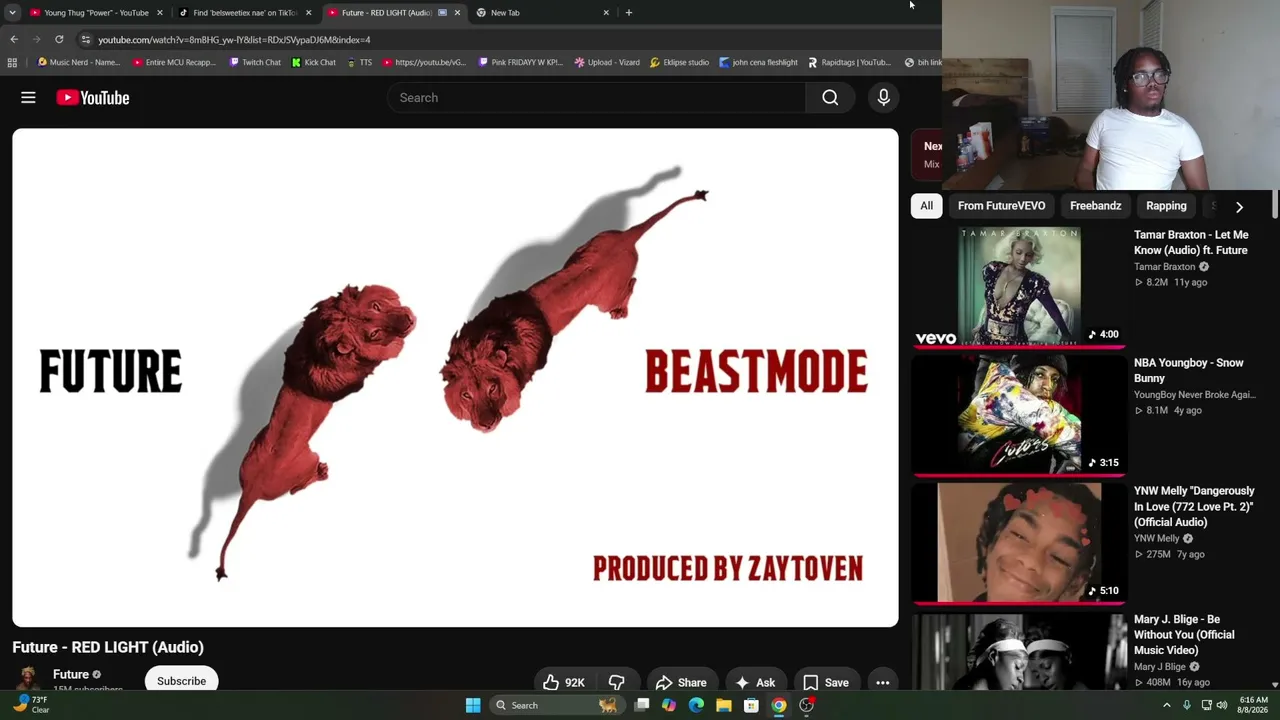Close the Young Thug Power tab

point(159,13)
